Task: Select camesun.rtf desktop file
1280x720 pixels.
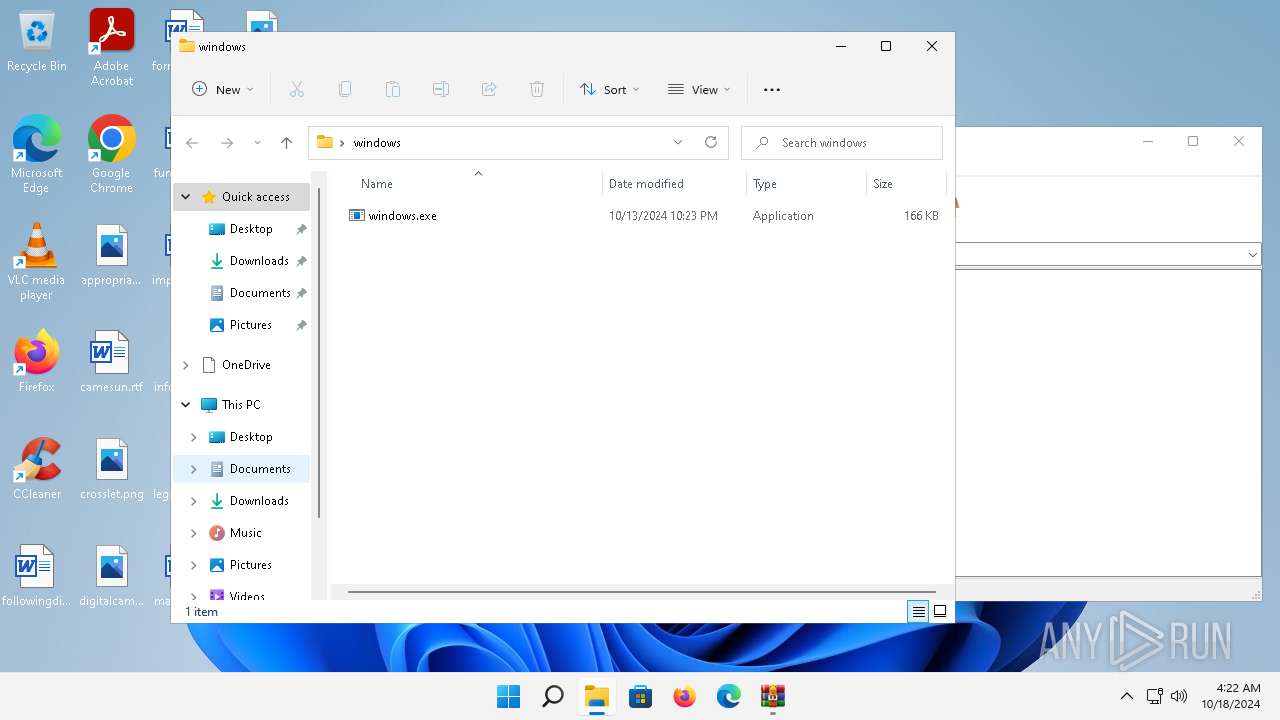Action: tap(112, 361)
